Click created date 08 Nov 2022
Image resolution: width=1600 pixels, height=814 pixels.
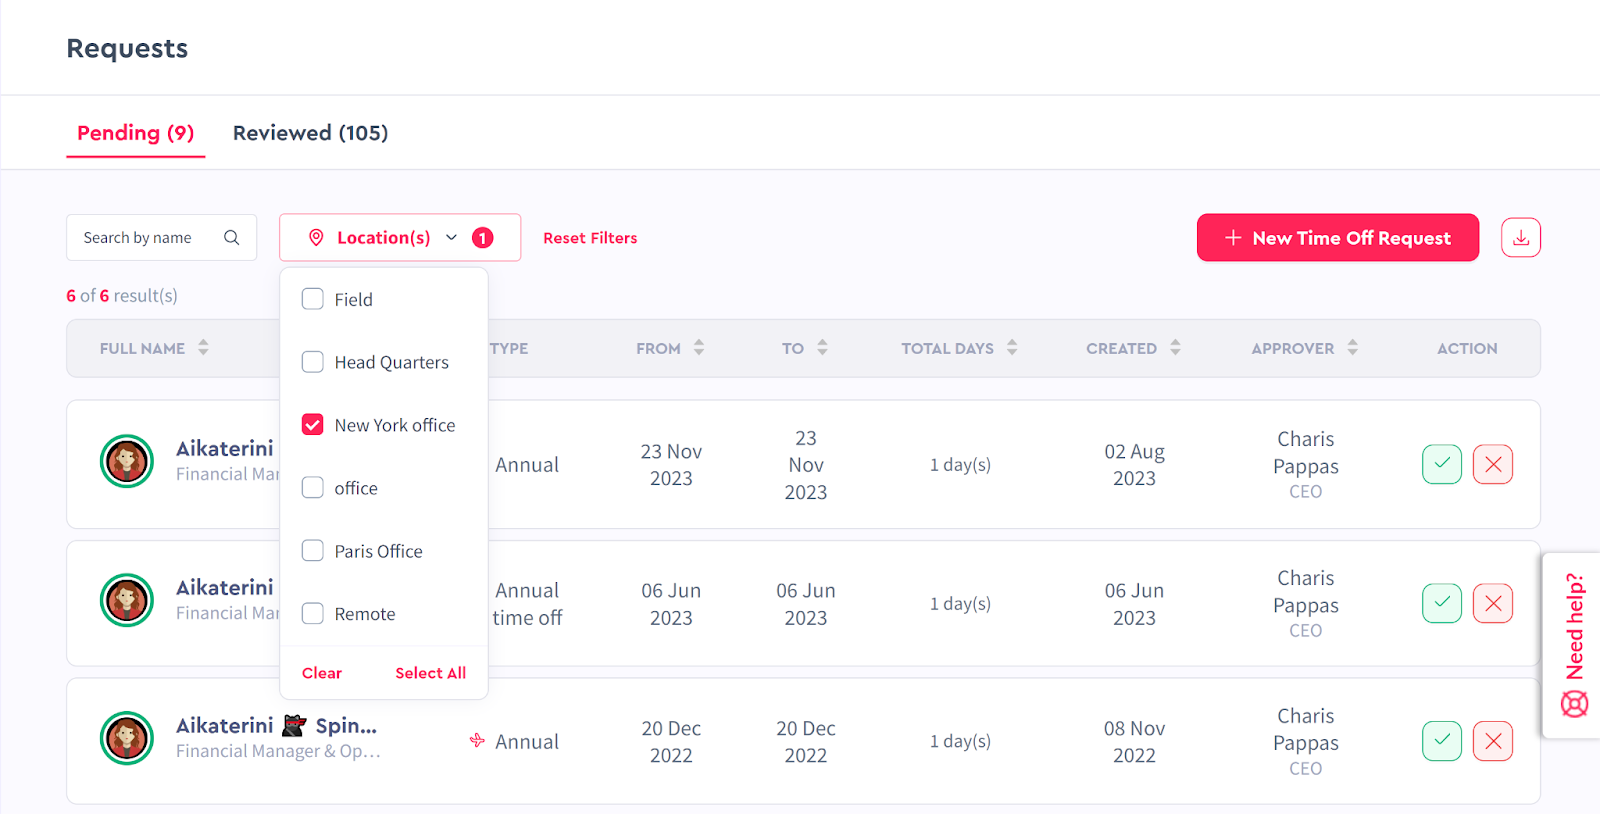tap(1134, 742)
